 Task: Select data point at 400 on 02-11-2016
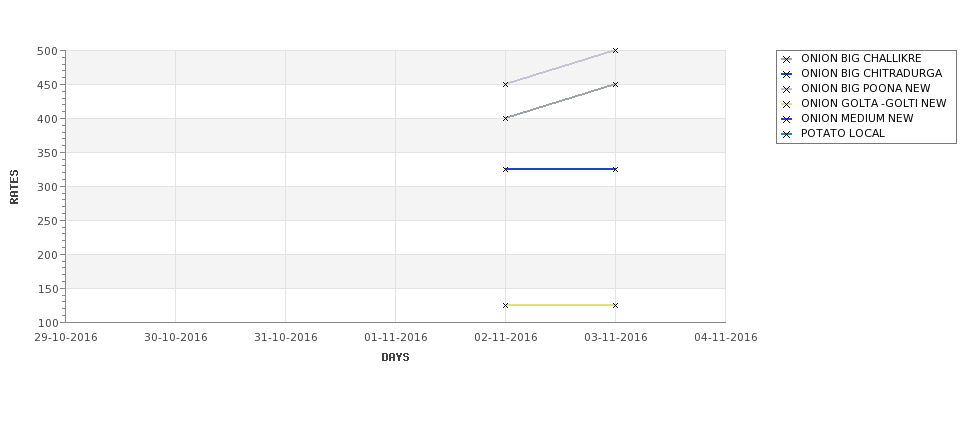506,118
